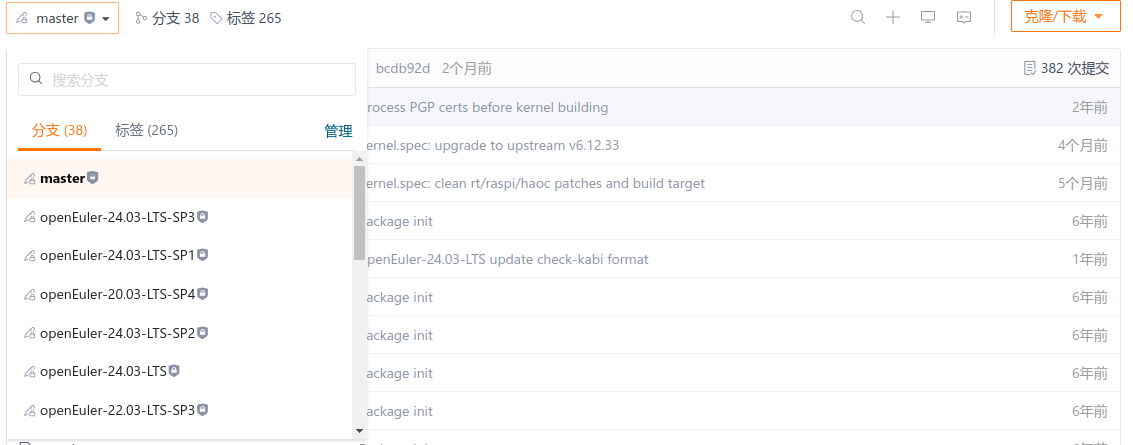1133x445 pixels.
Task: Click the commits document icon near 382
Action: (x=1030, y=68)
